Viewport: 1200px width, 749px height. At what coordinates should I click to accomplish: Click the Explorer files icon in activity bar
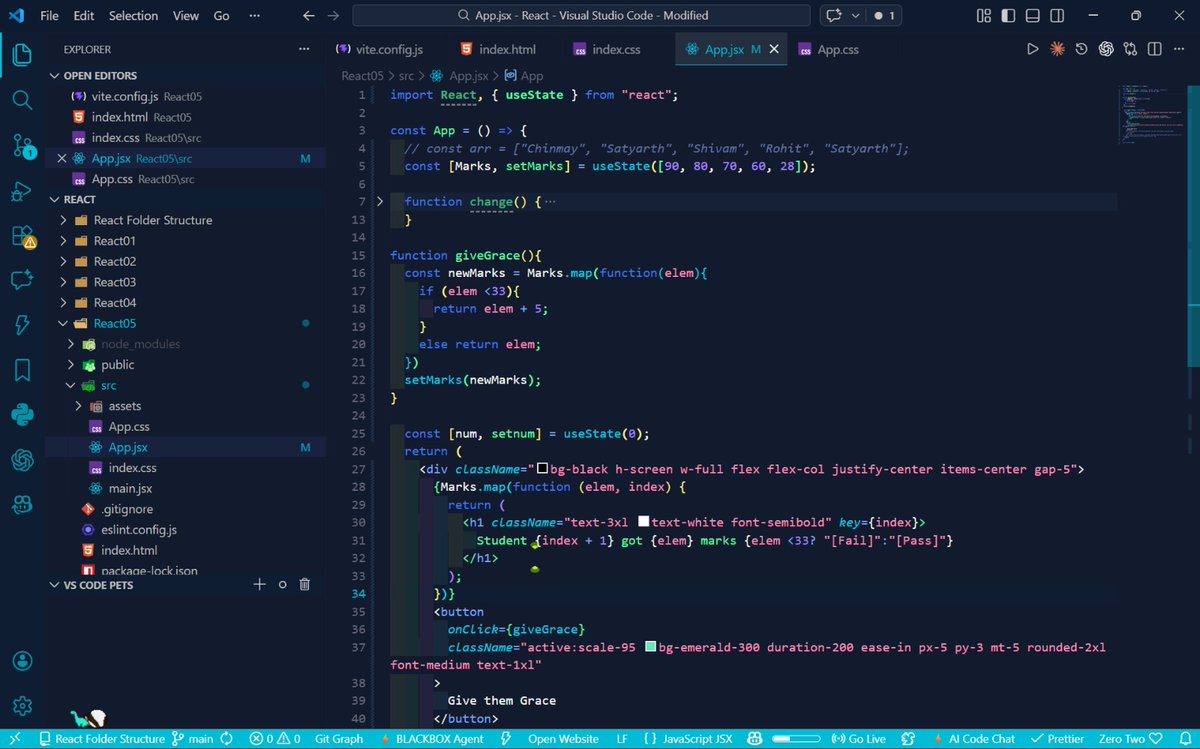[22, 55]
